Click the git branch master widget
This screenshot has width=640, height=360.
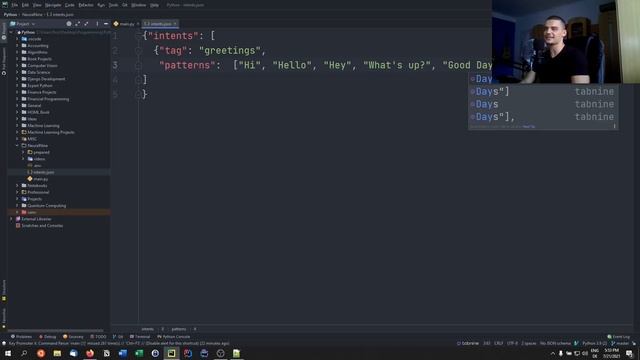620,343
